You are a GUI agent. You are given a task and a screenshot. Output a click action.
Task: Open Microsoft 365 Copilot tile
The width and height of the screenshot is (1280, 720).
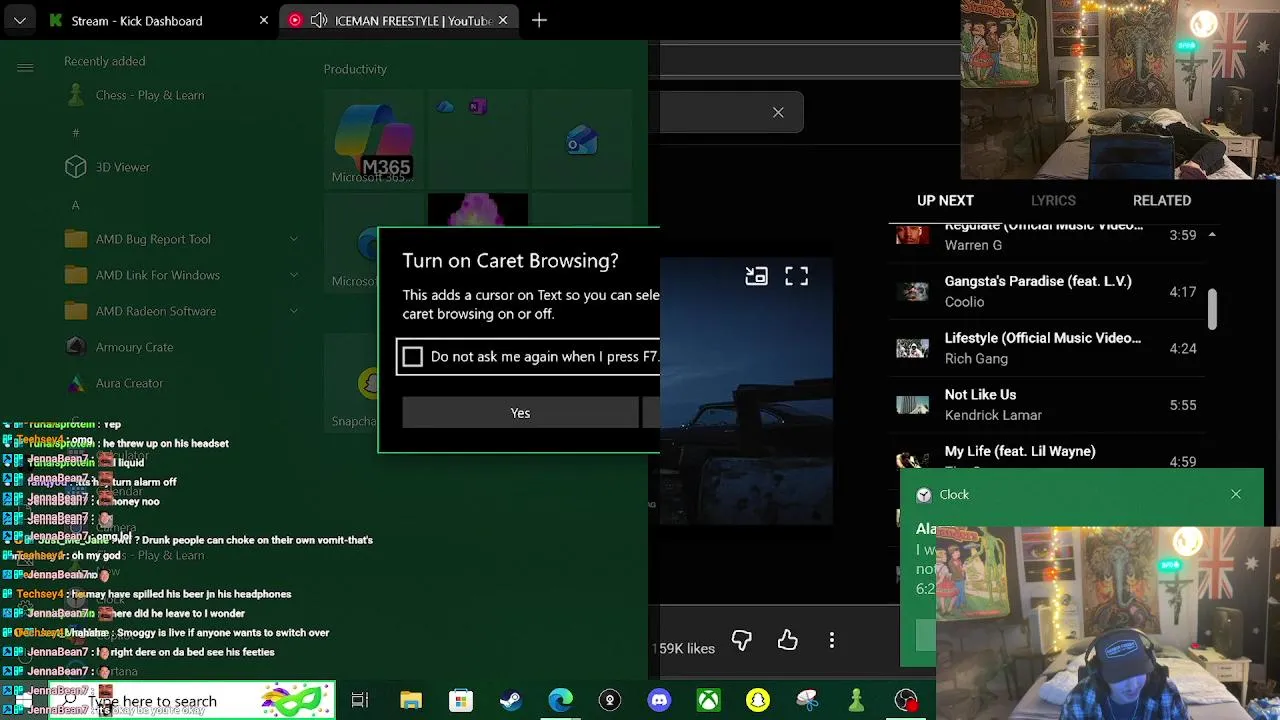[374, 139]
